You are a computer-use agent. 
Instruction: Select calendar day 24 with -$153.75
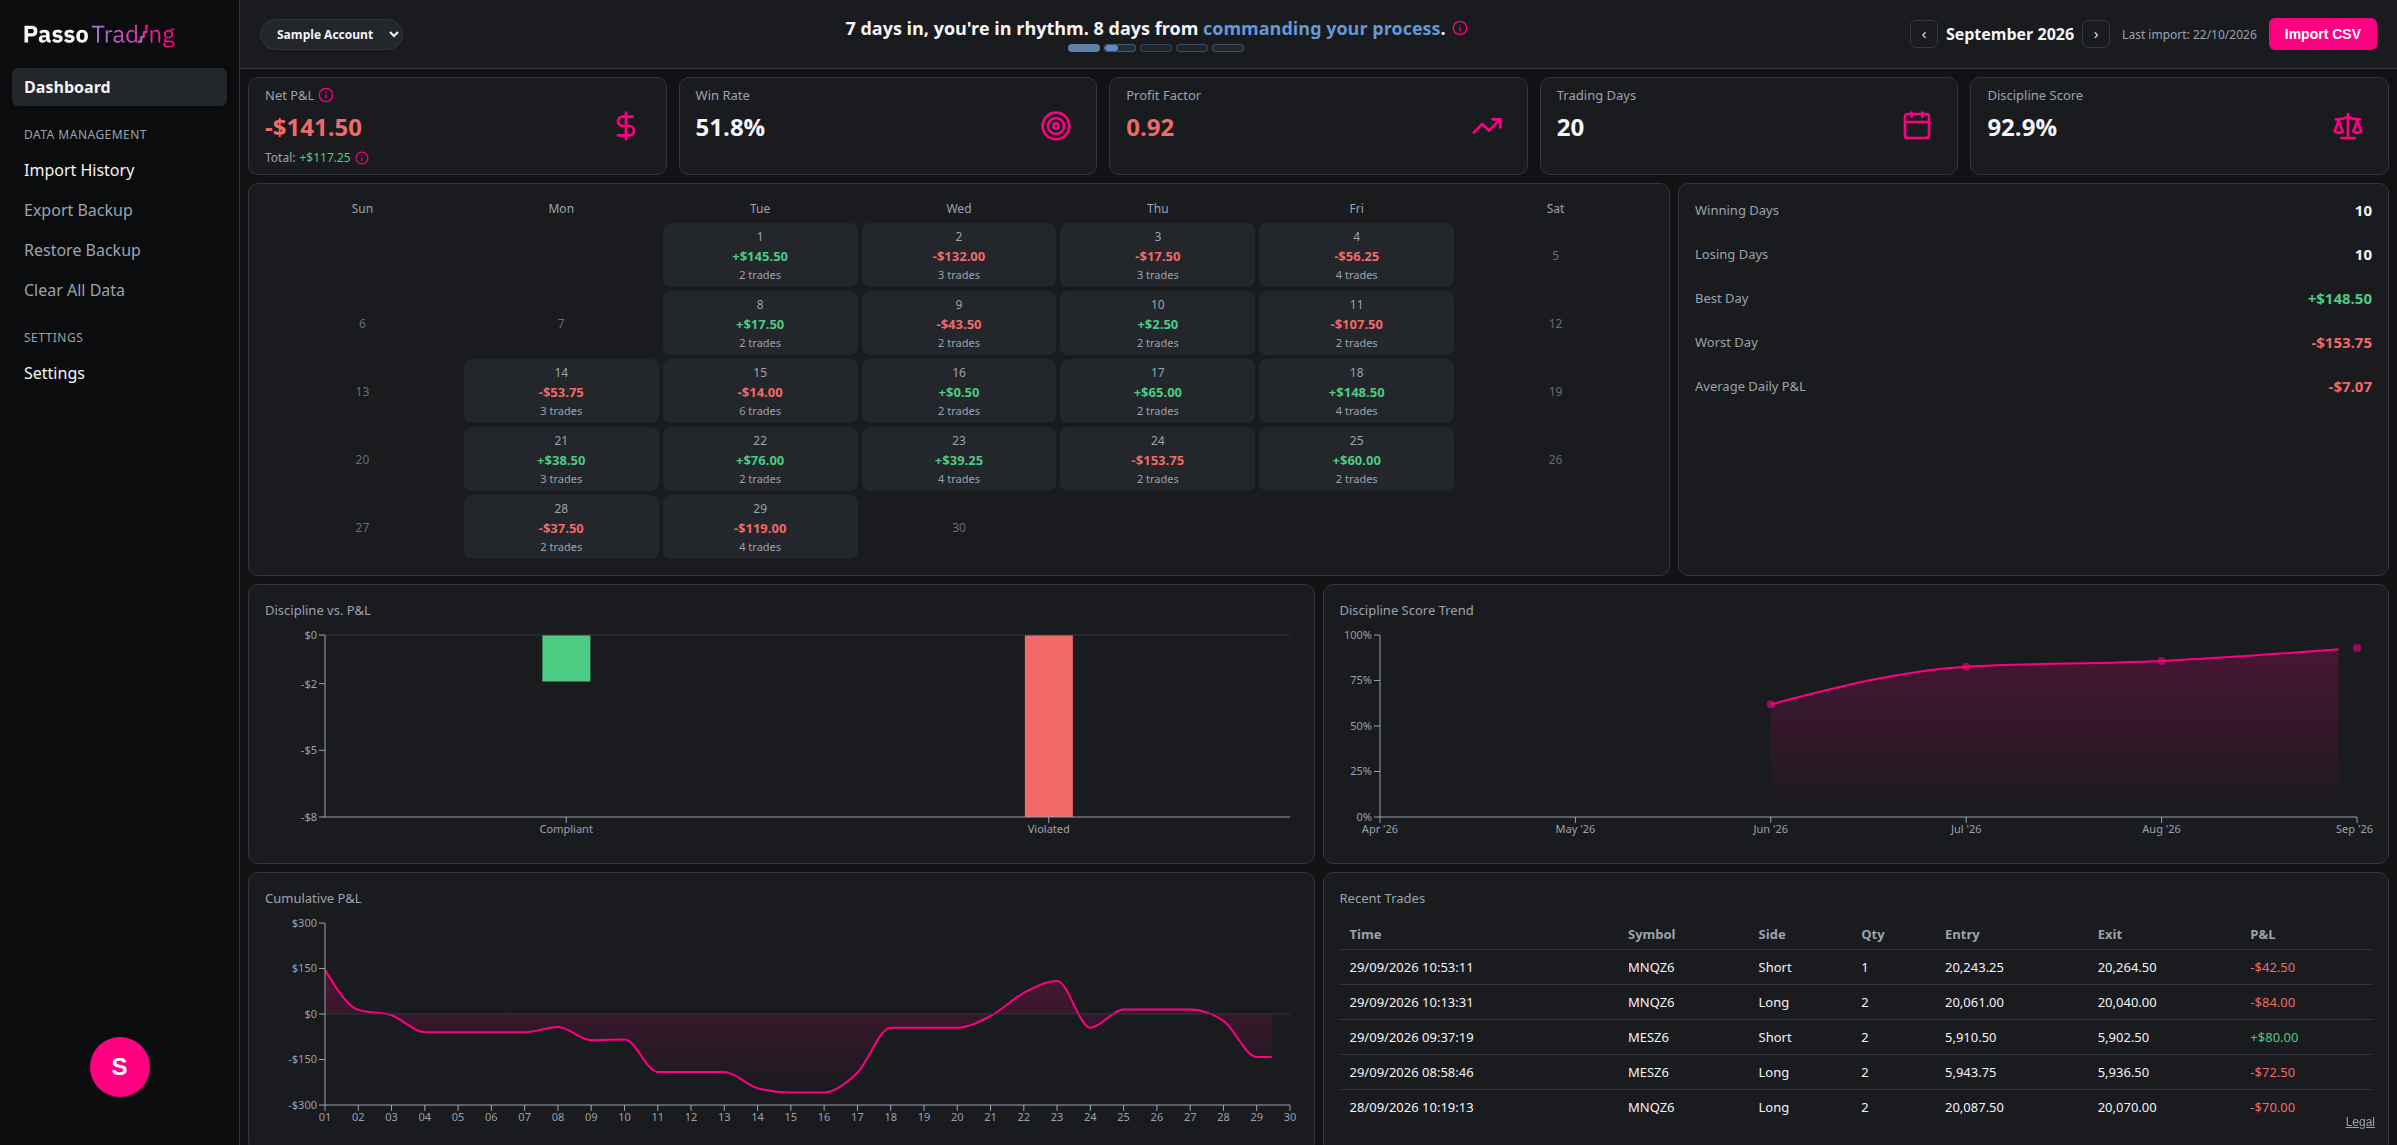pos(1157,459)
